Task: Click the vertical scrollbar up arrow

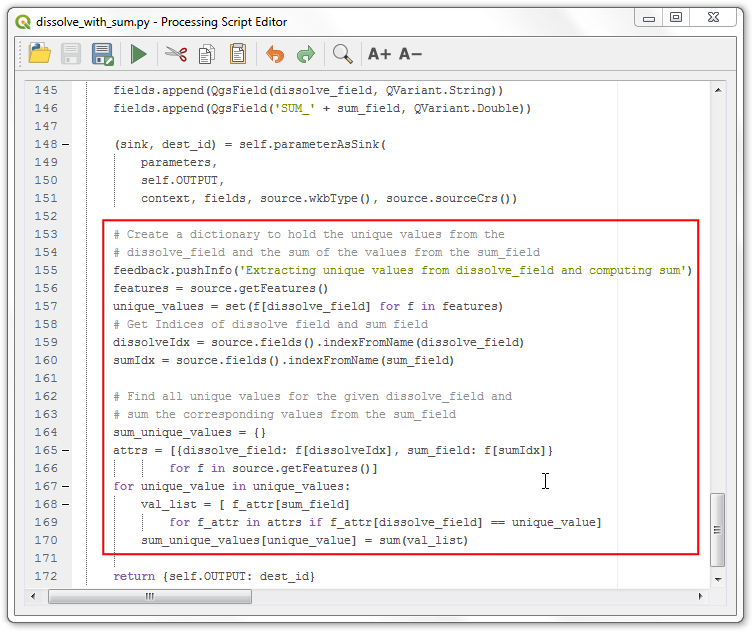Action: [718, 89]
